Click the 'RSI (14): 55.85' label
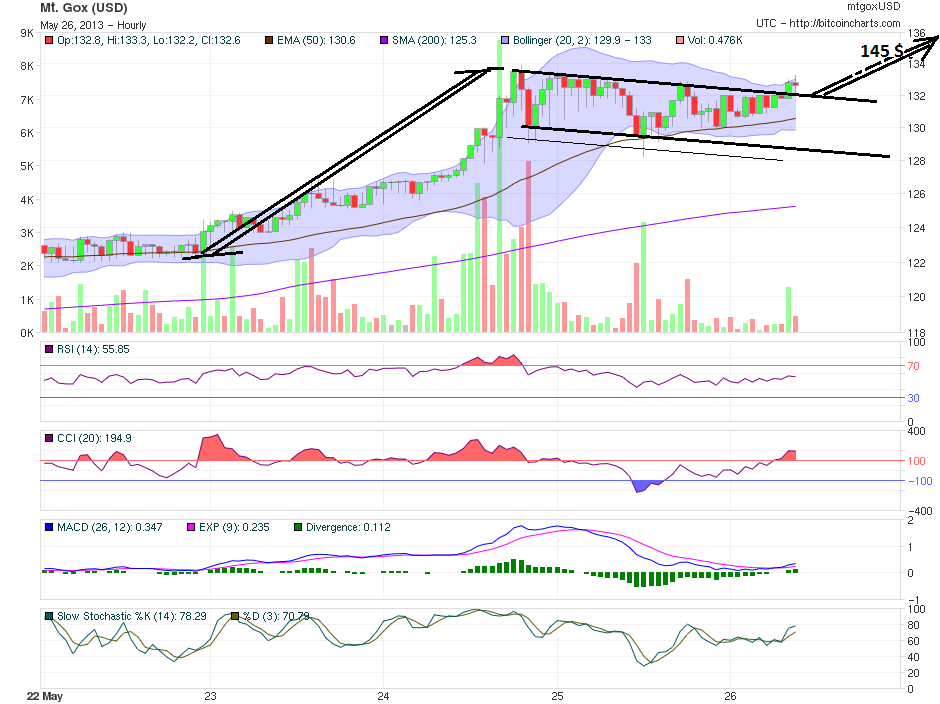The height and width of the screenshot is (704, 940). (x=93, y=349)
